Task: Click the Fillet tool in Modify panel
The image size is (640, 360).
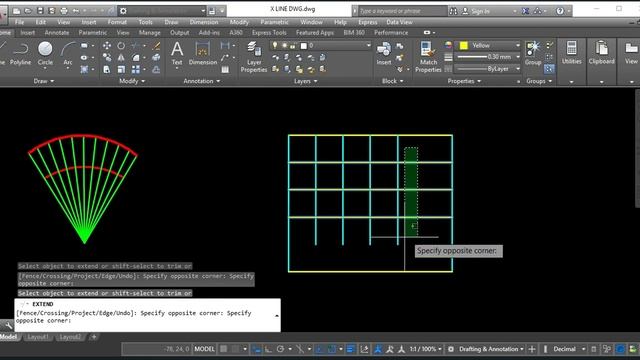Action: point(136,58)
